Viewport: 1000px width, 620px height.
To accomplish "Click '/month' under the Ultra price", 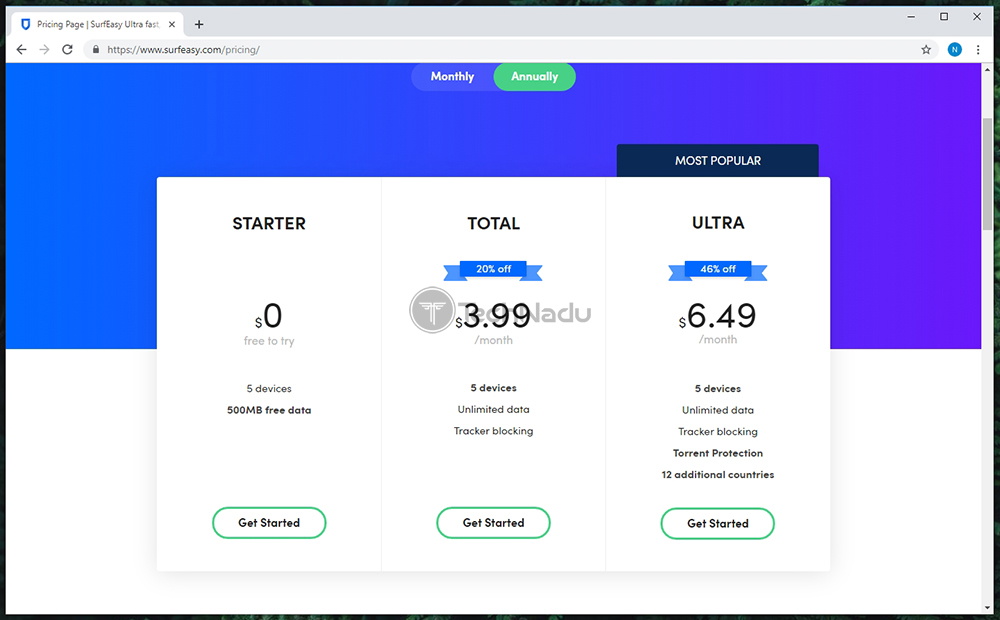I will 718,340.
